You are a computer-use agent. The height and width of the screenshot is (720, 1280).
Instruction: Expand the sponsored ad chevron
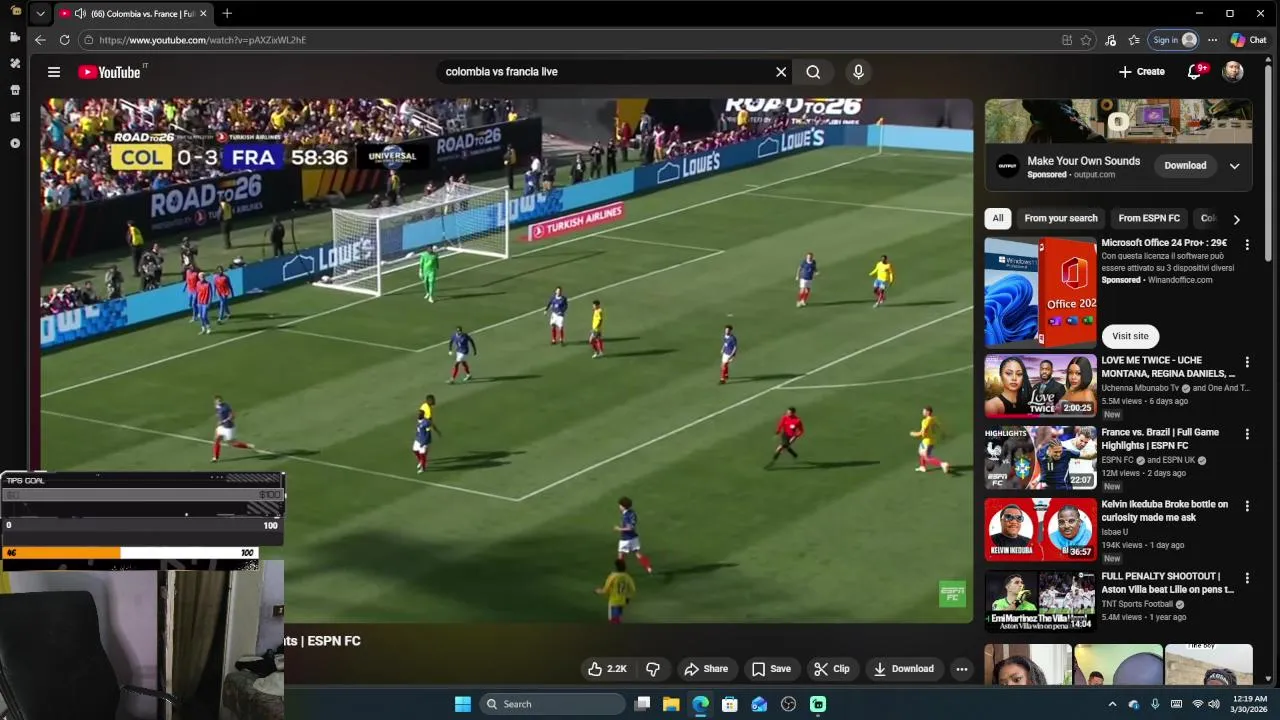[1234, 166]
